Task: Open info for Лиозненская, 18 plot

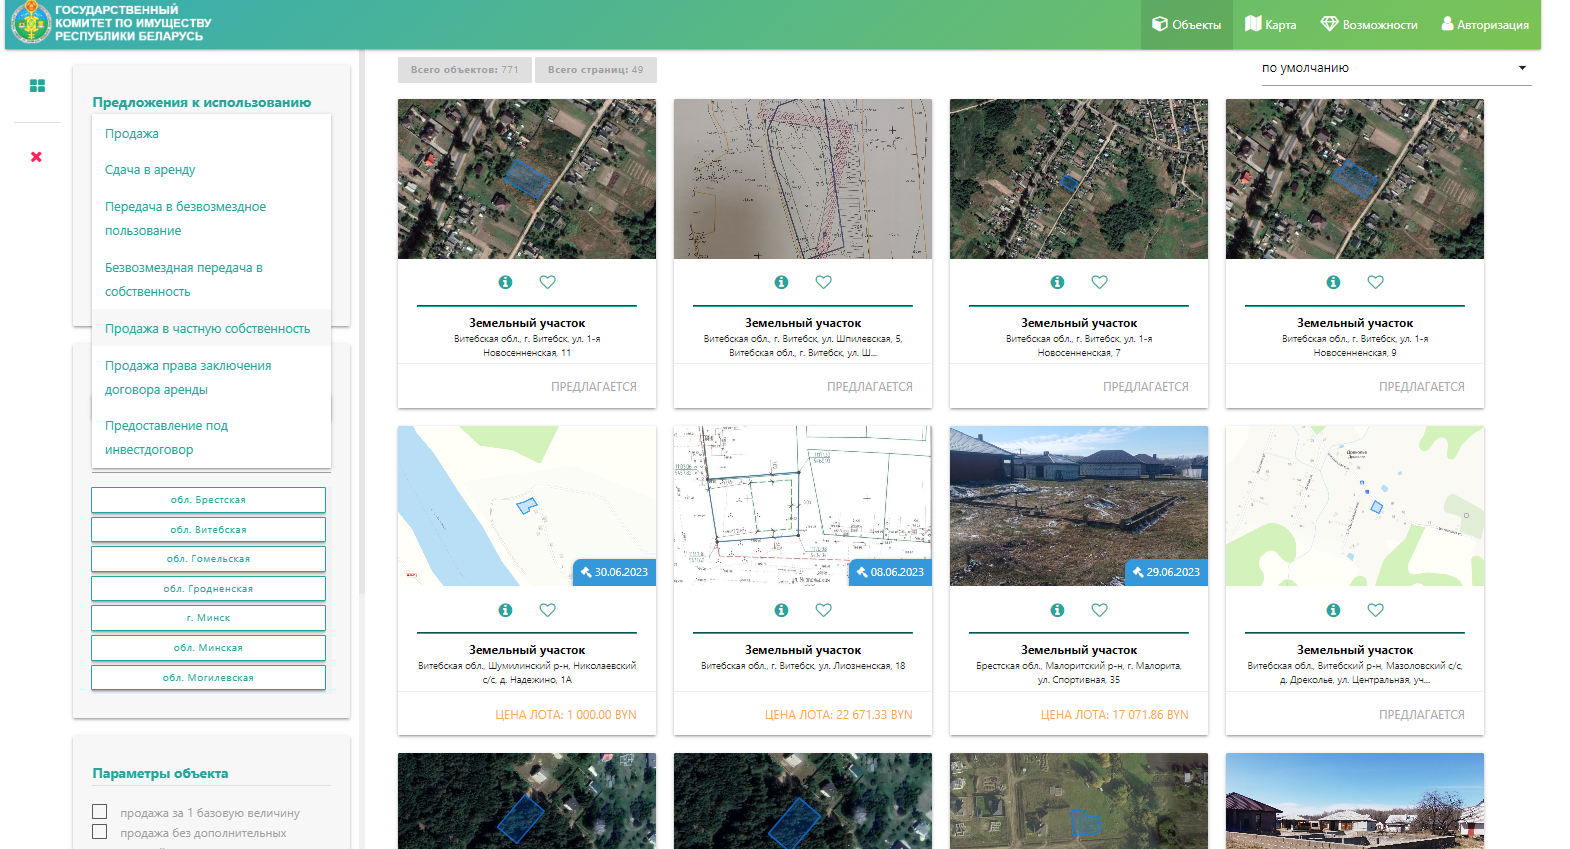Action: tap(781, 610)
